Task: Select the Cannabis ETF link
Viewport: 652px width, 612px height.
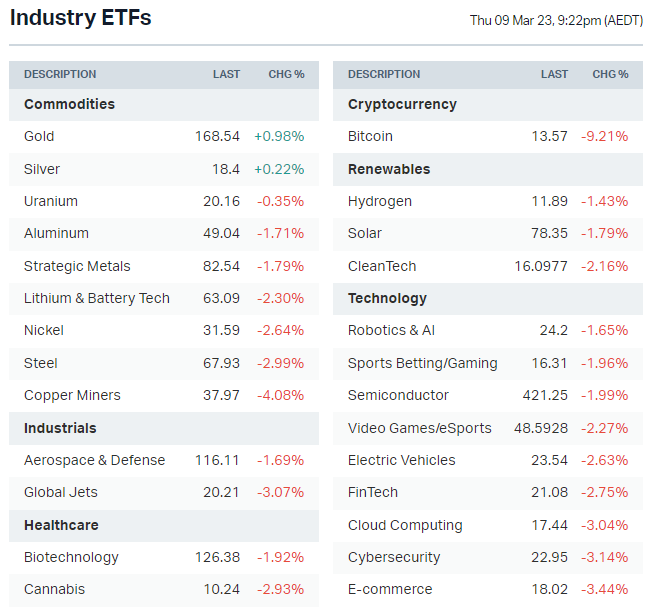Action: [x=54, y=589]
